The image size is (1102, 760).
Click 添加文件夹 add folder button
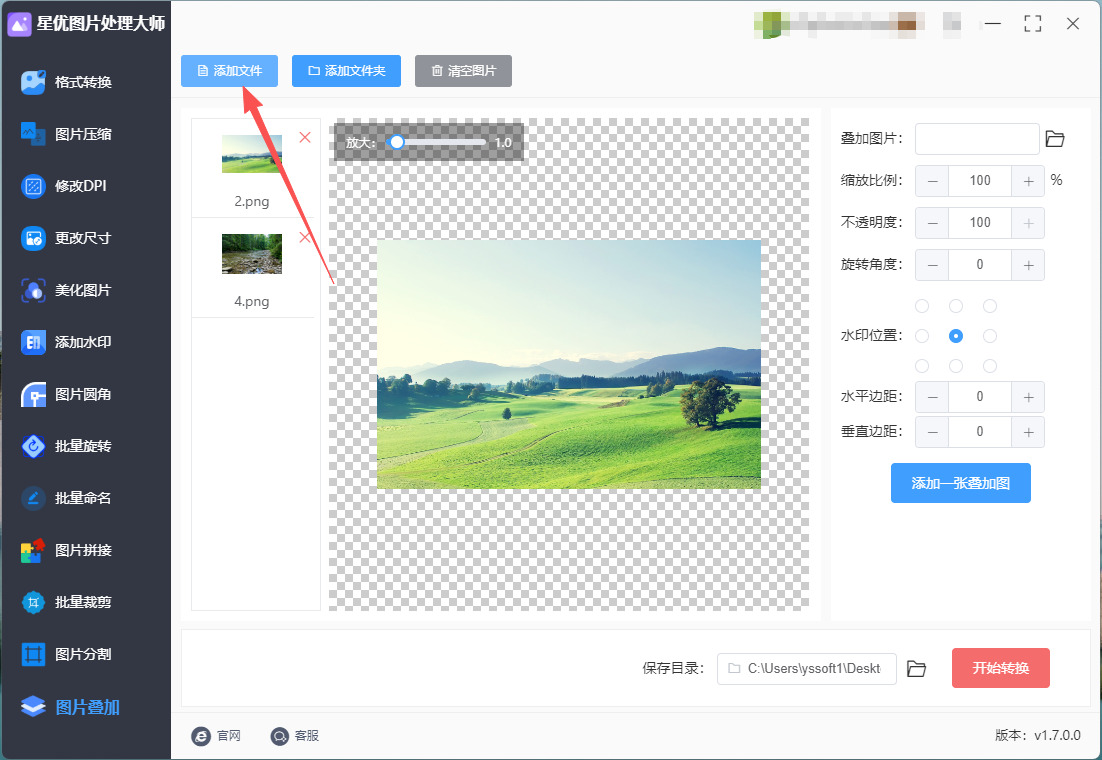[x=346, y=71]
